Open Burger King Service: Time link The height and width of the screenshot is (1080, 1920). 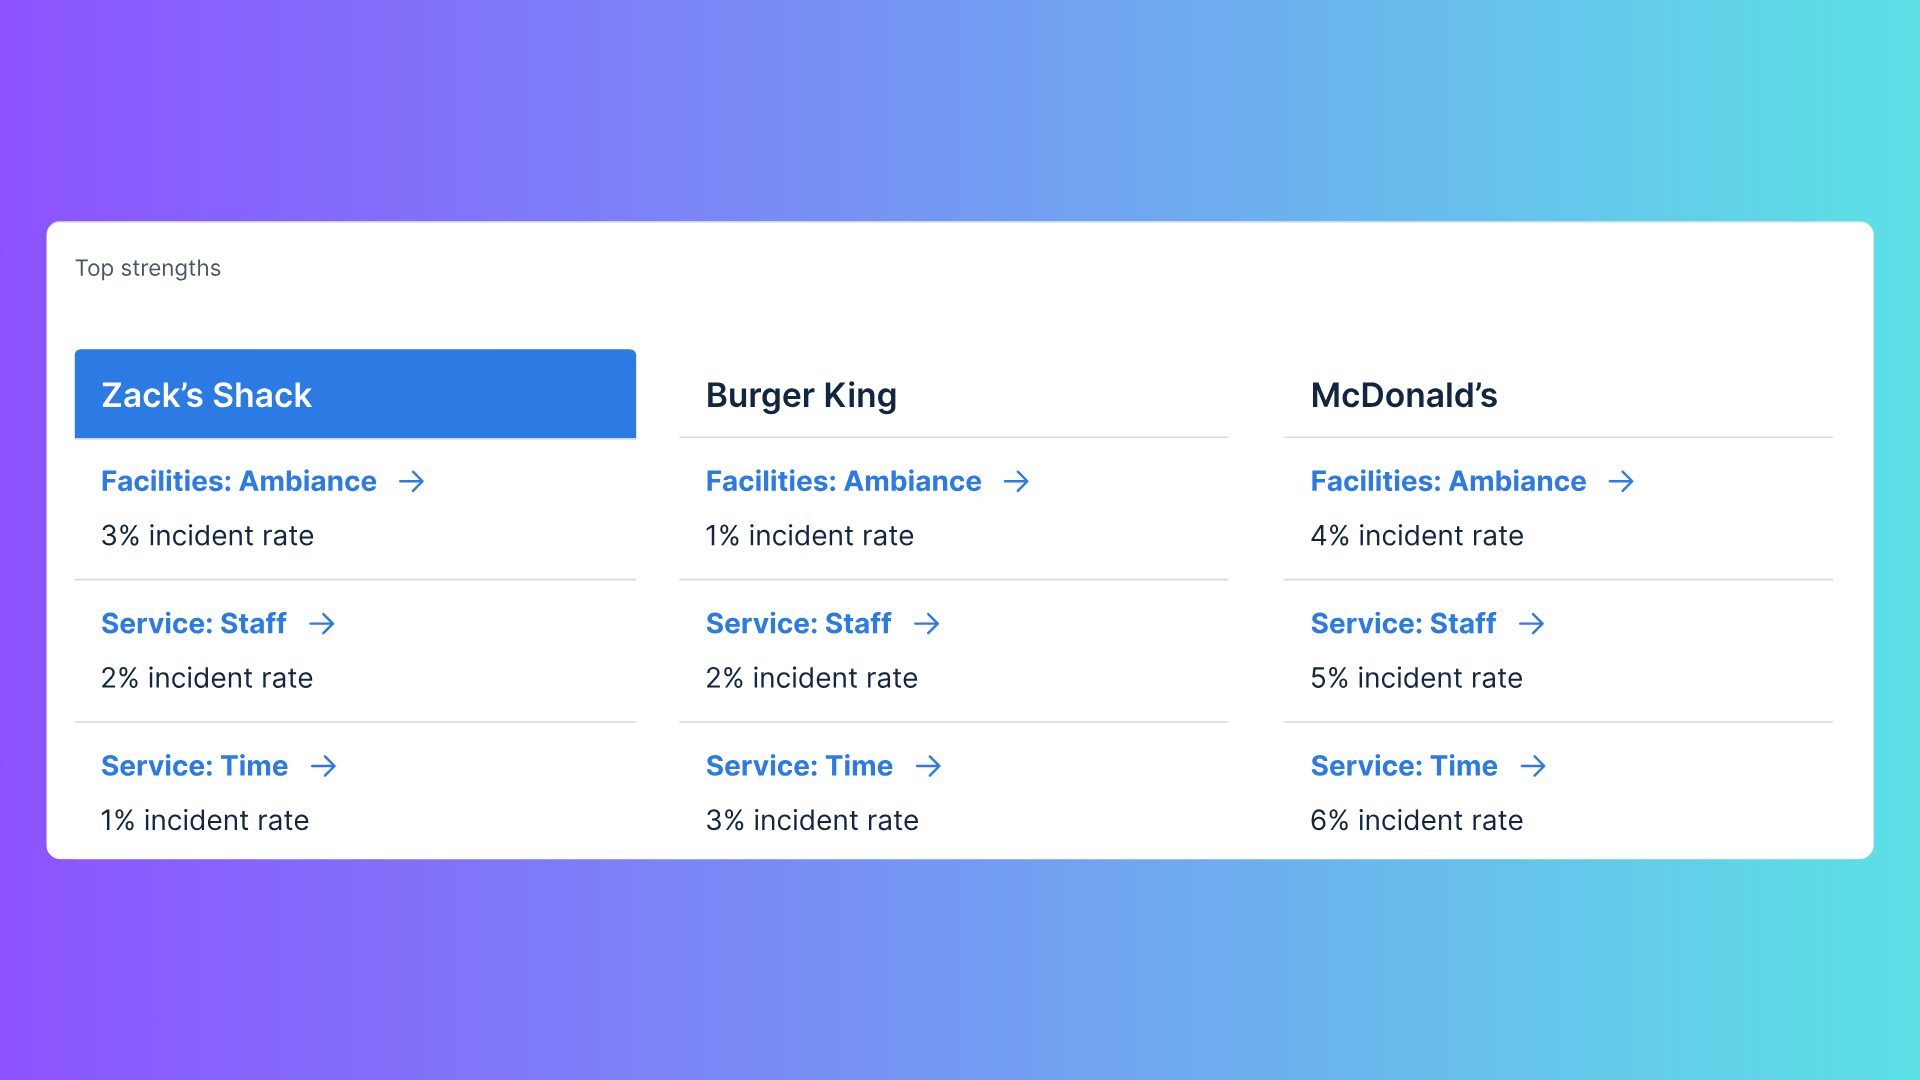tap(799, 766)
